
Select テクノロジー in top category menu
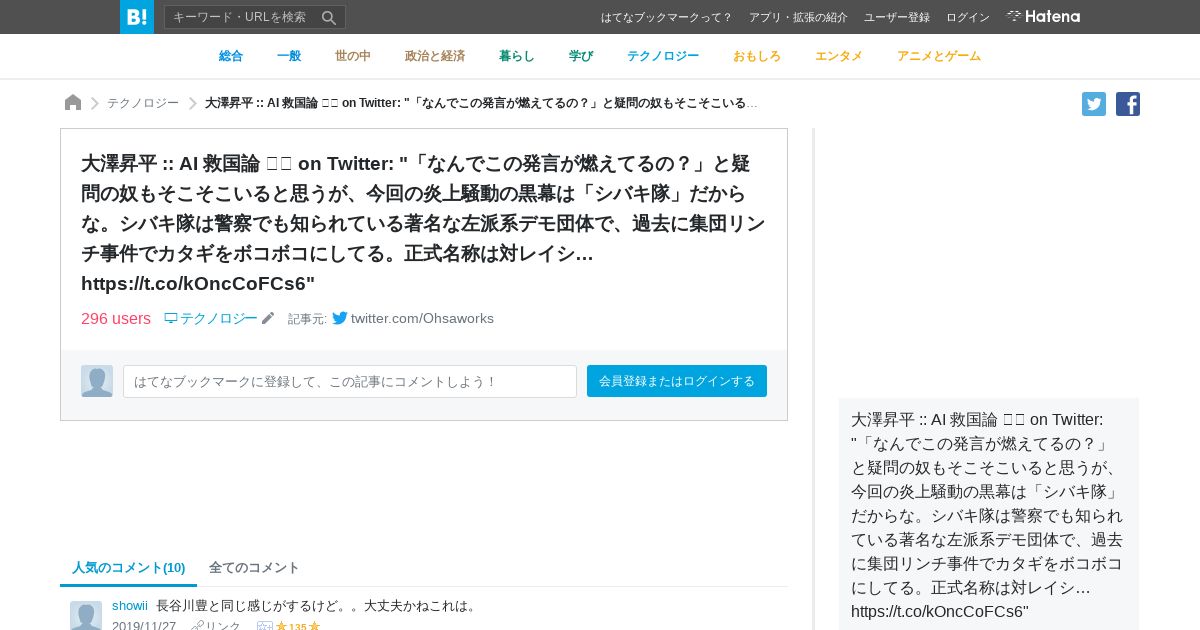point(663,56)
